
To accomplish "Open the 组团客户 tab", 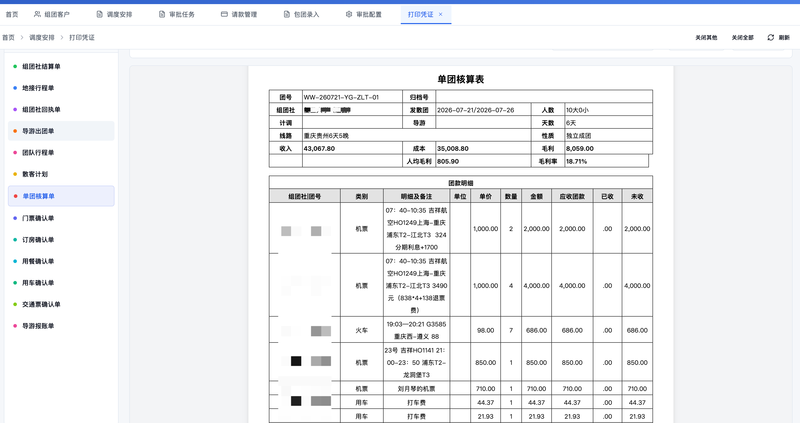I will [x=52, y=14].
